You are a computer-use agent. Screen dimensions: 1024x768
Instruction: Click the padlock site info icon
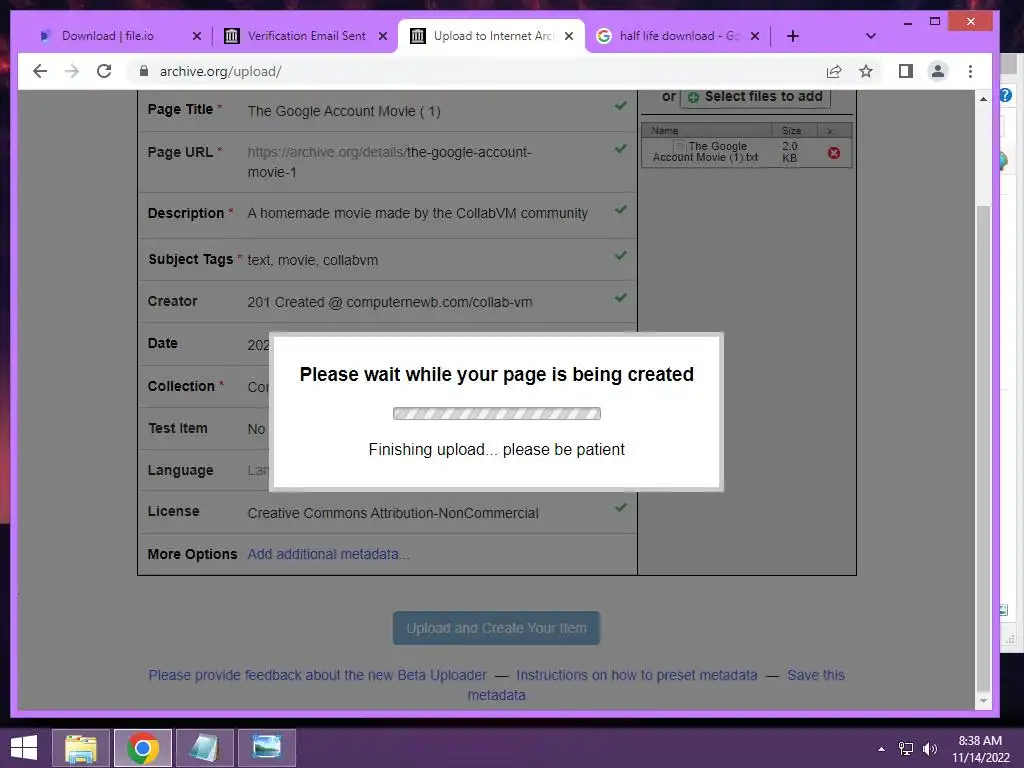tap(144, 71)
